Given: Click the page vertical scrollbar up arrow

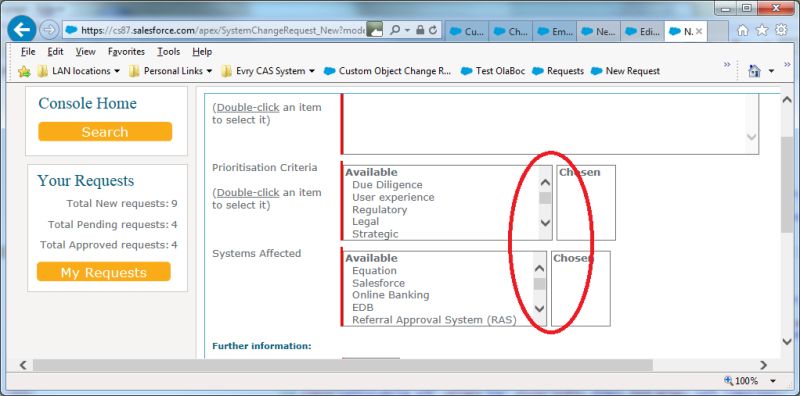Looking at the screenshot, I should coord(787,100).
